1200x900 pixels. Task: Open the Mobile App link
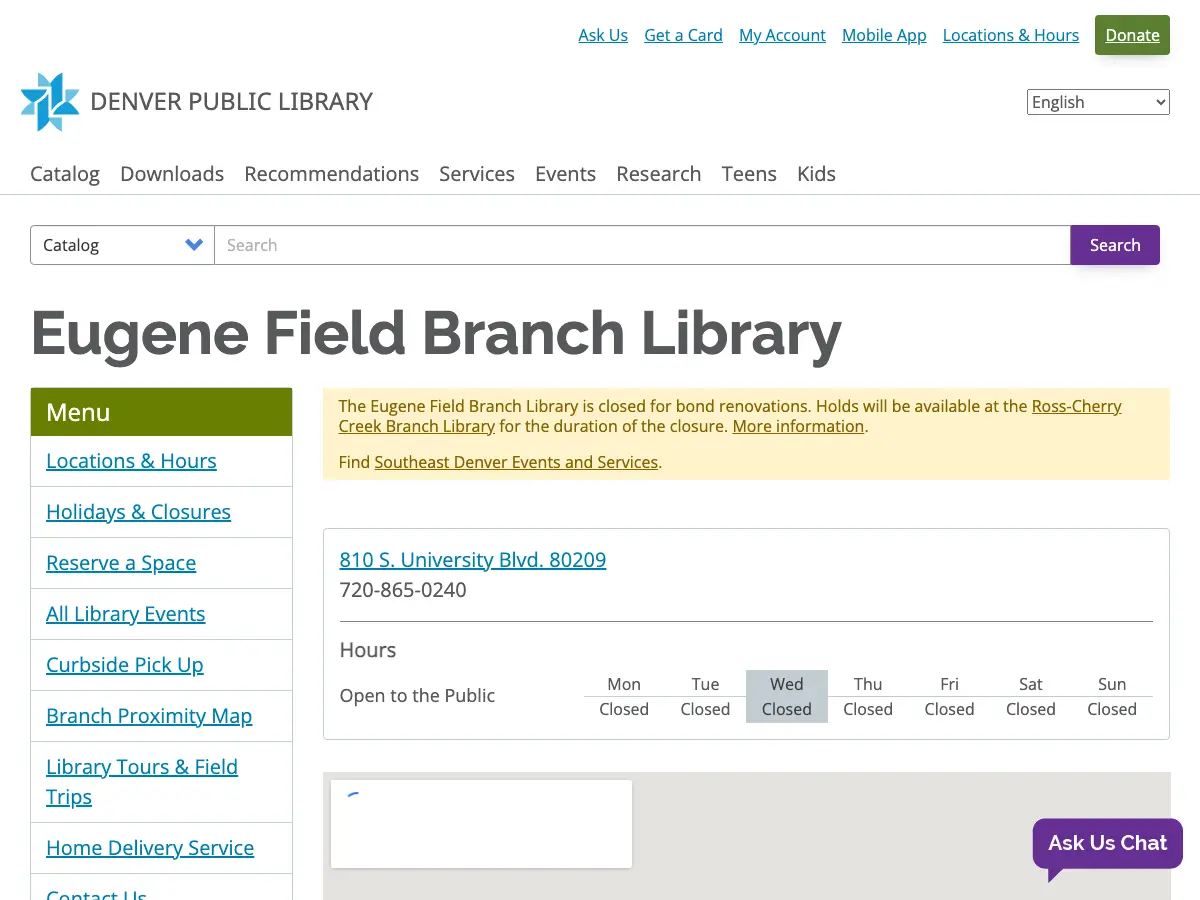point(884,35)
